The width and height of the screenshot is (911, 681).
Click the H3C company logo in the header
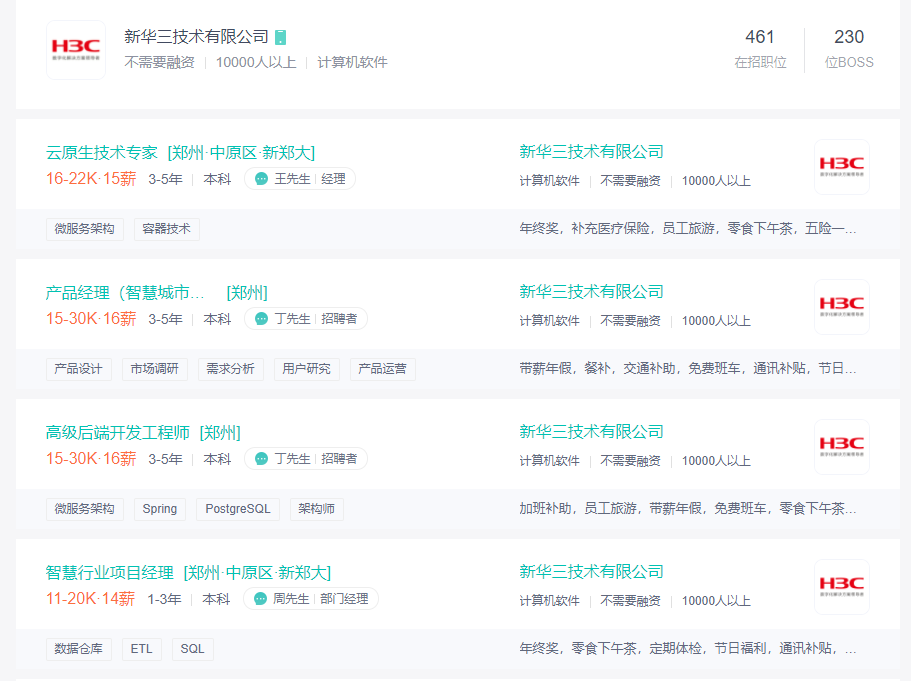coord(76,50)
